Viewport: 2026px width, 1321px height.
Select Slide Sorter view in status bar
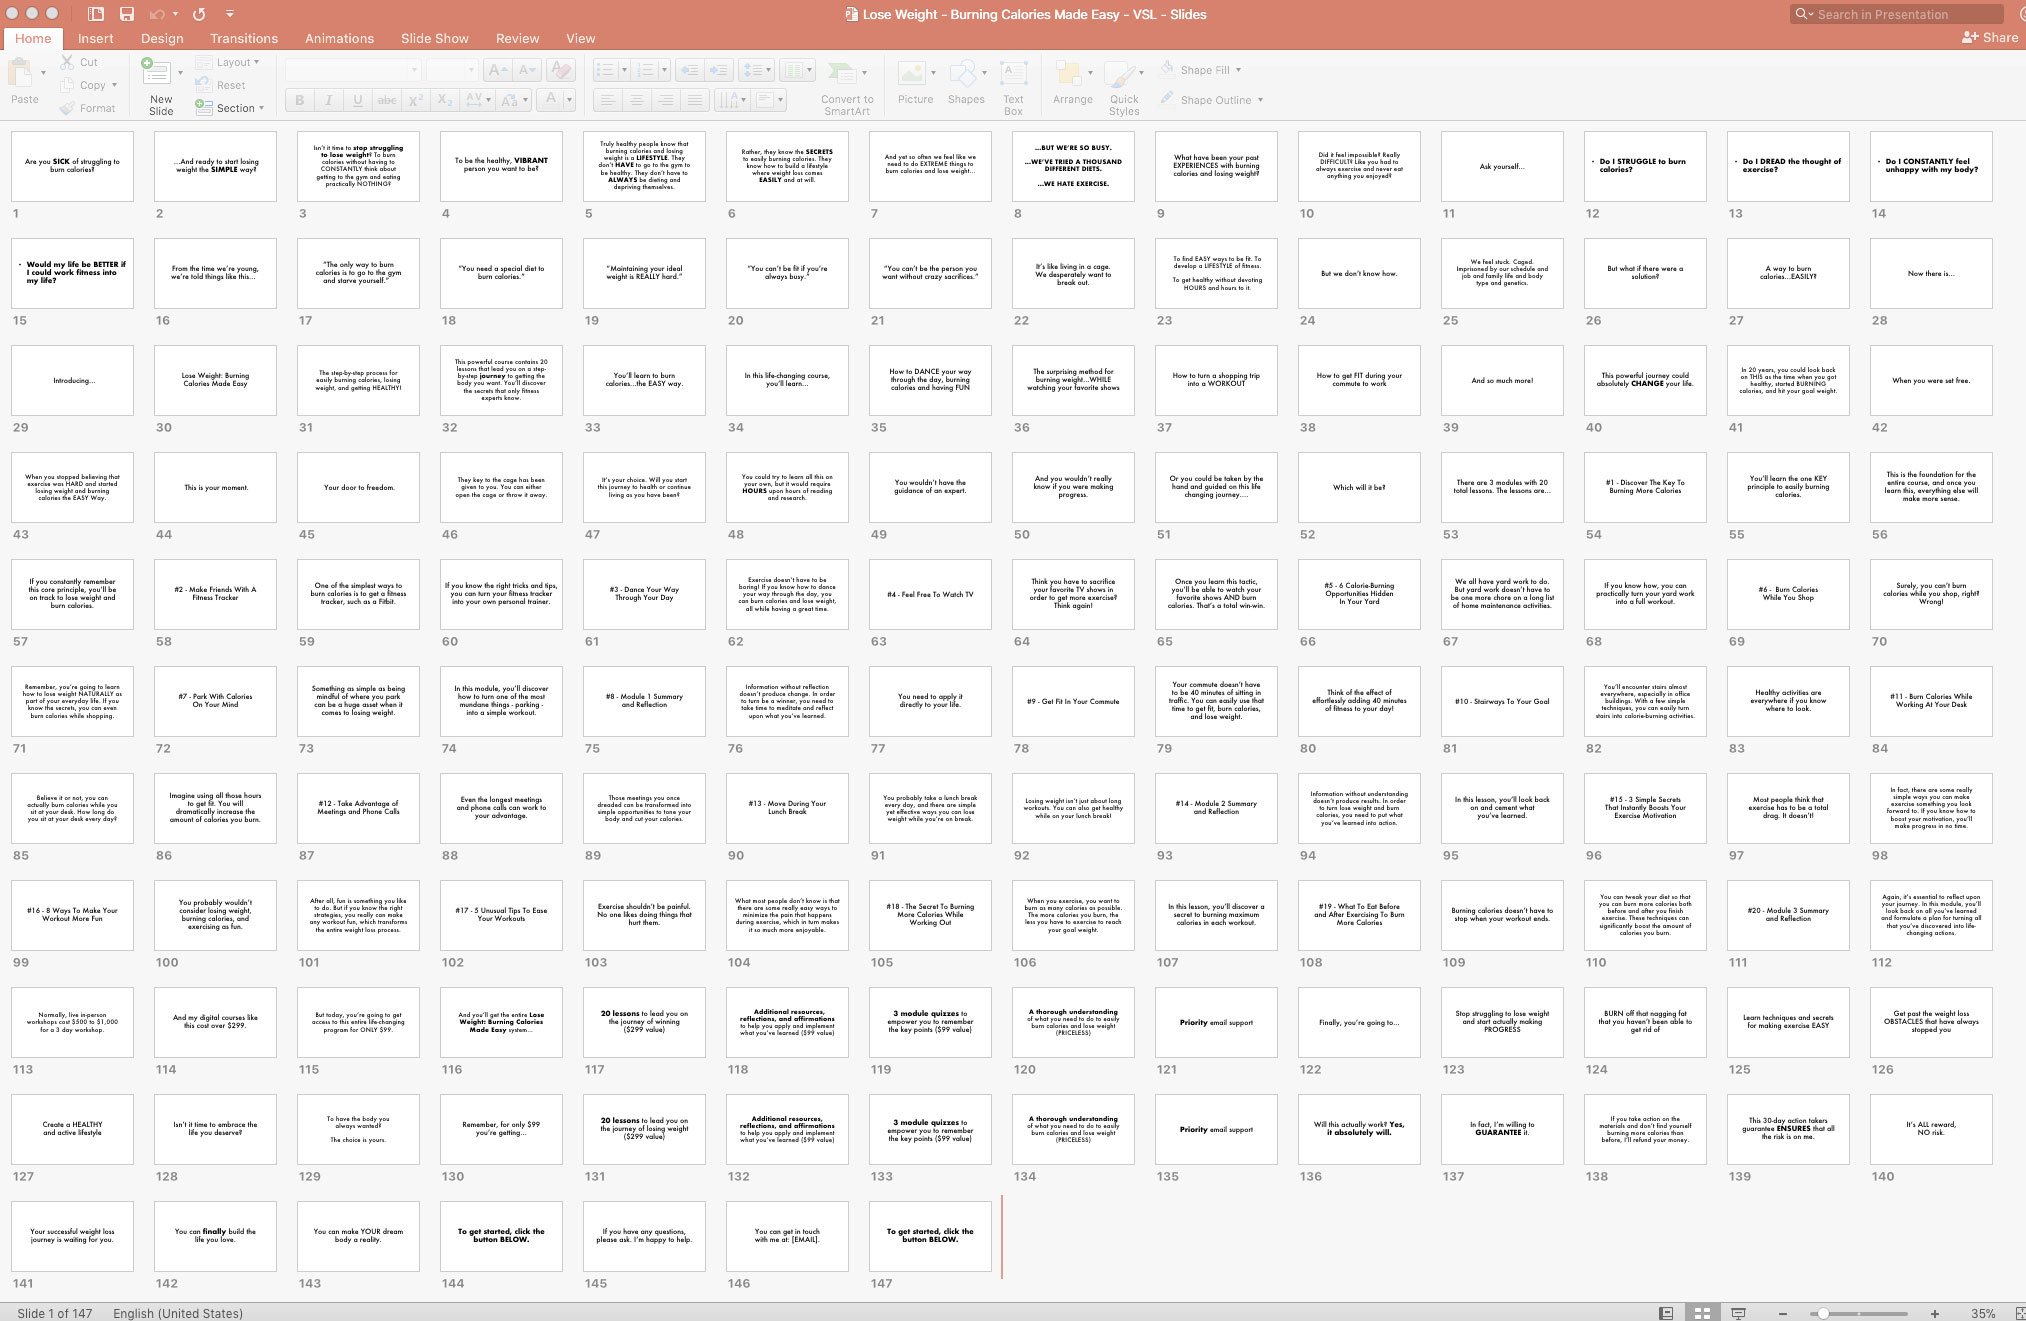(1702, 1313)
